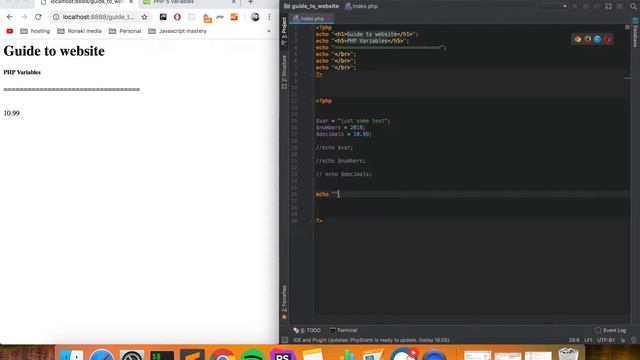Show more bookmarks overflow chevron
The width and height of the screenshot is (640, 360).
tap(269, 31)
